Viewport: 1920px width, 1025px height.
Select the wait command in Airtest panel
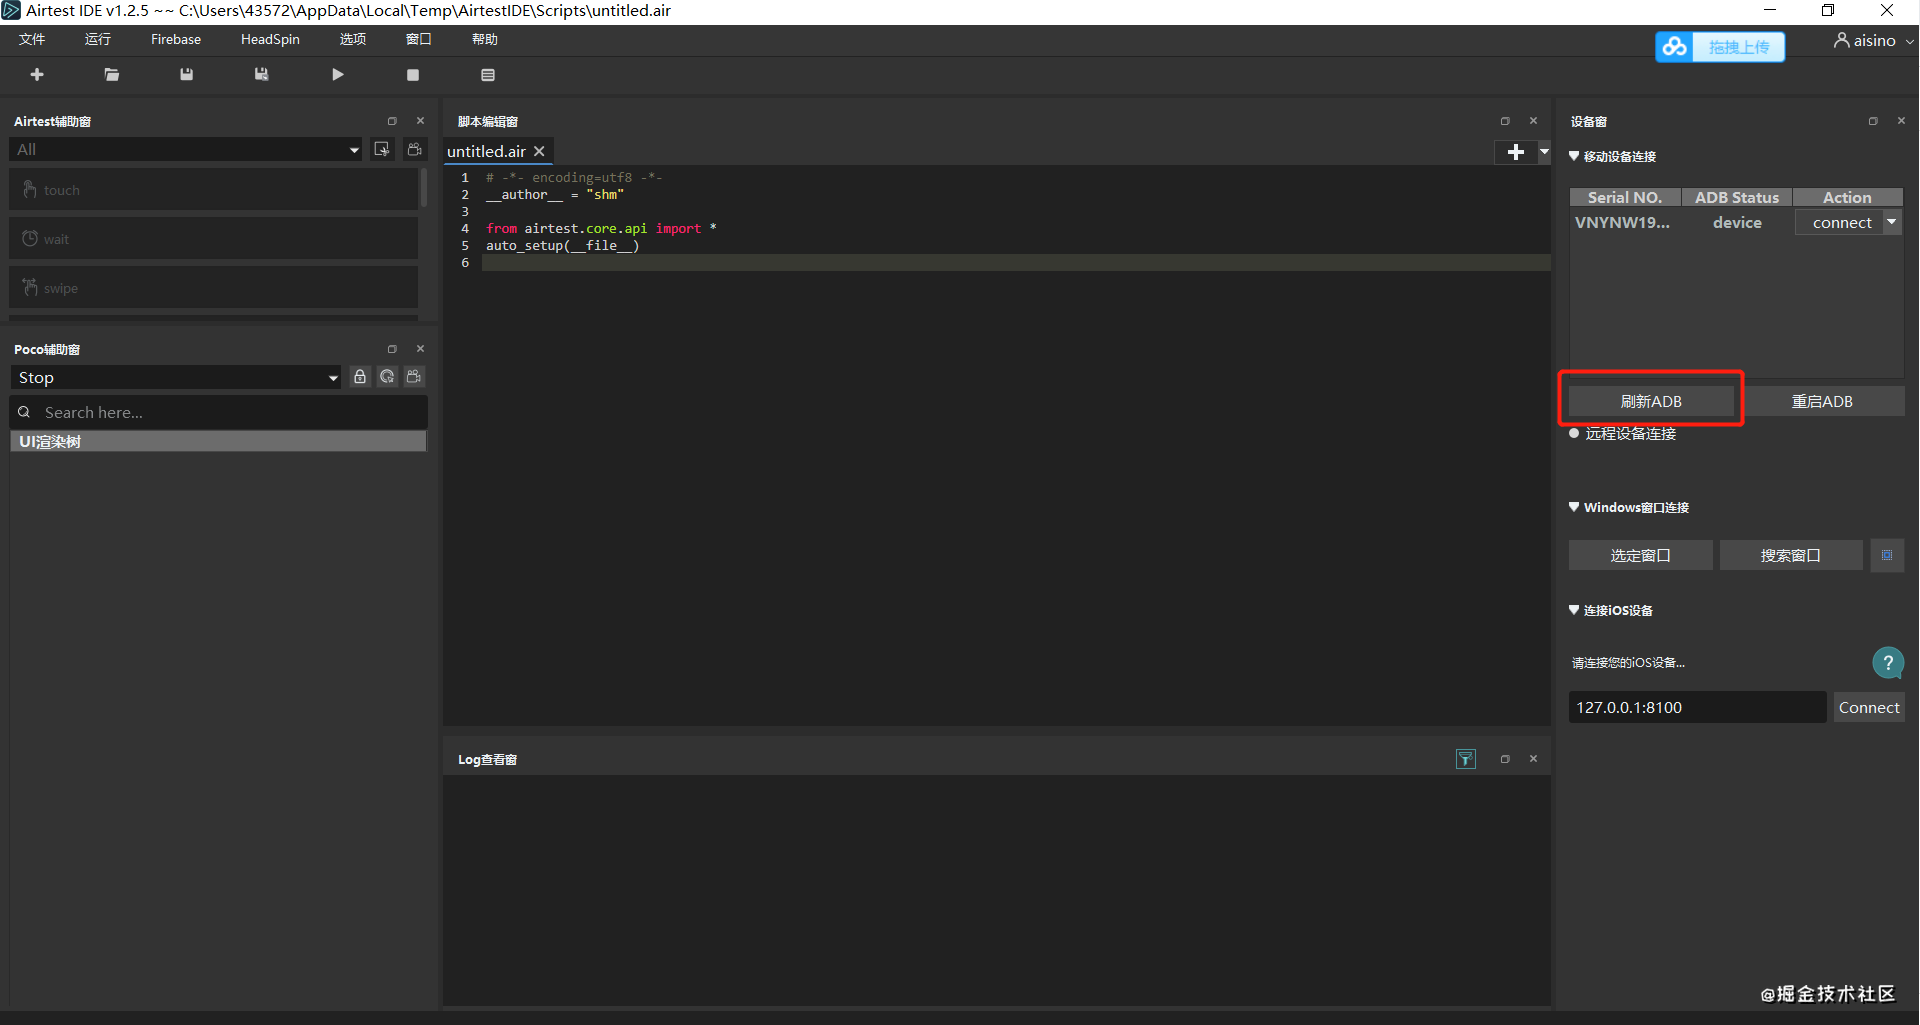213,239
